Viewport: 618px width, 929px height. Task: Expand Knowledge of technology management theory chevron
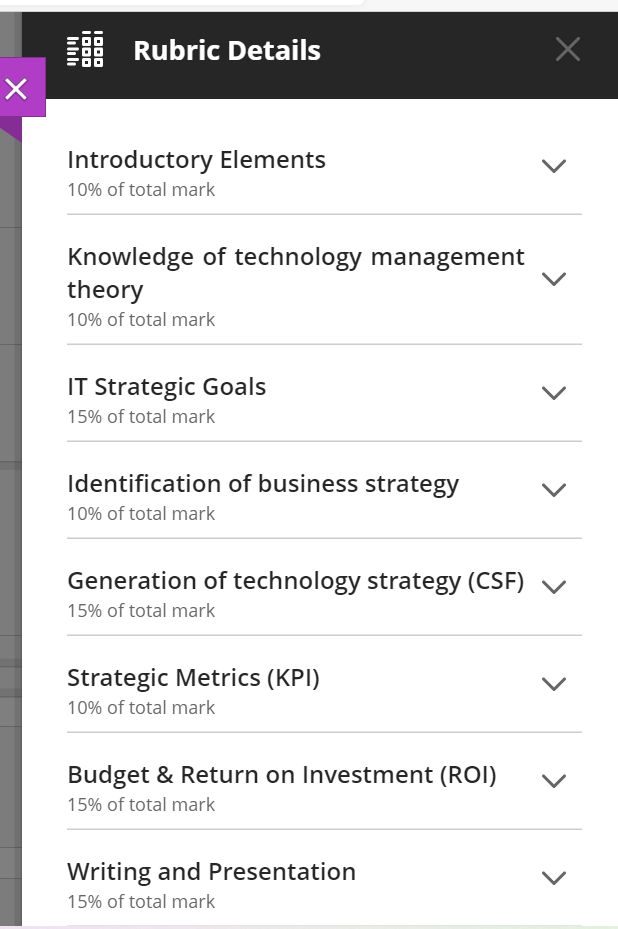pyautogui.click(x=554, y=279)
